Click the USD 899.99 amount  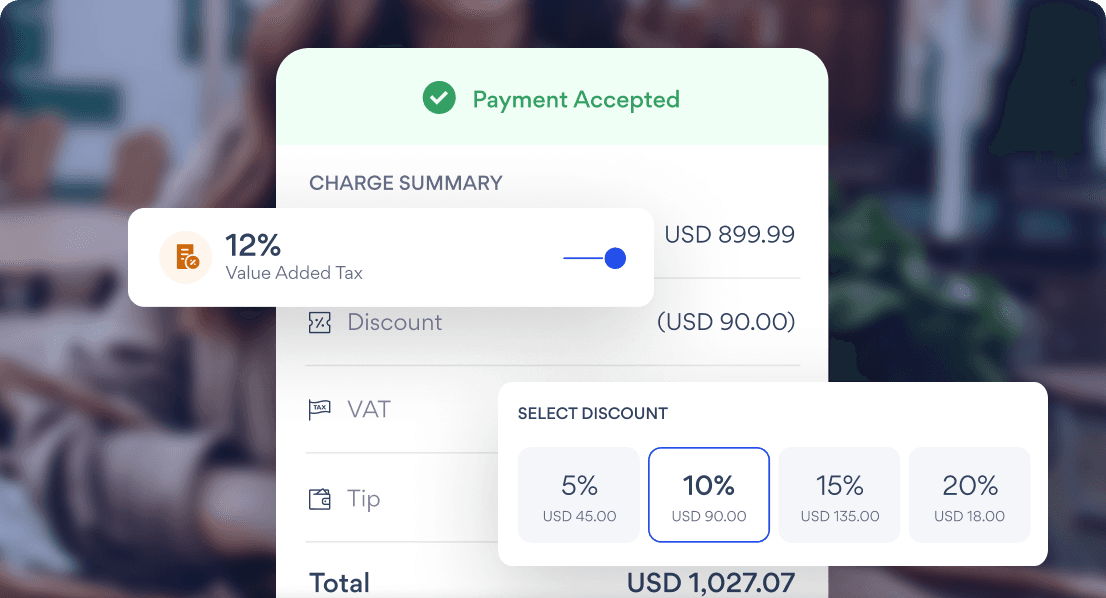point(730,234)
